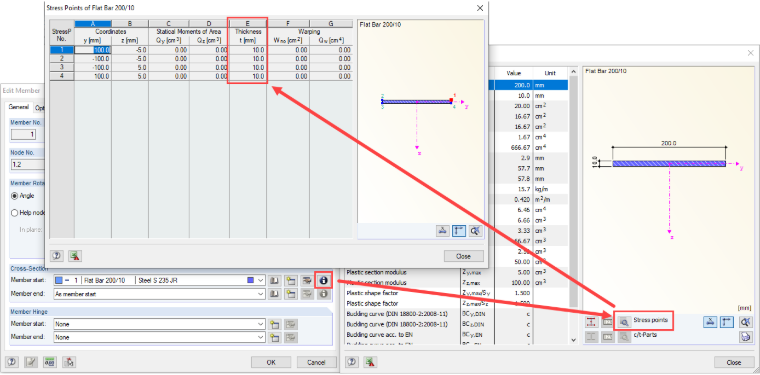Select stress point row 4 header
760x375 pixels.
62,76
